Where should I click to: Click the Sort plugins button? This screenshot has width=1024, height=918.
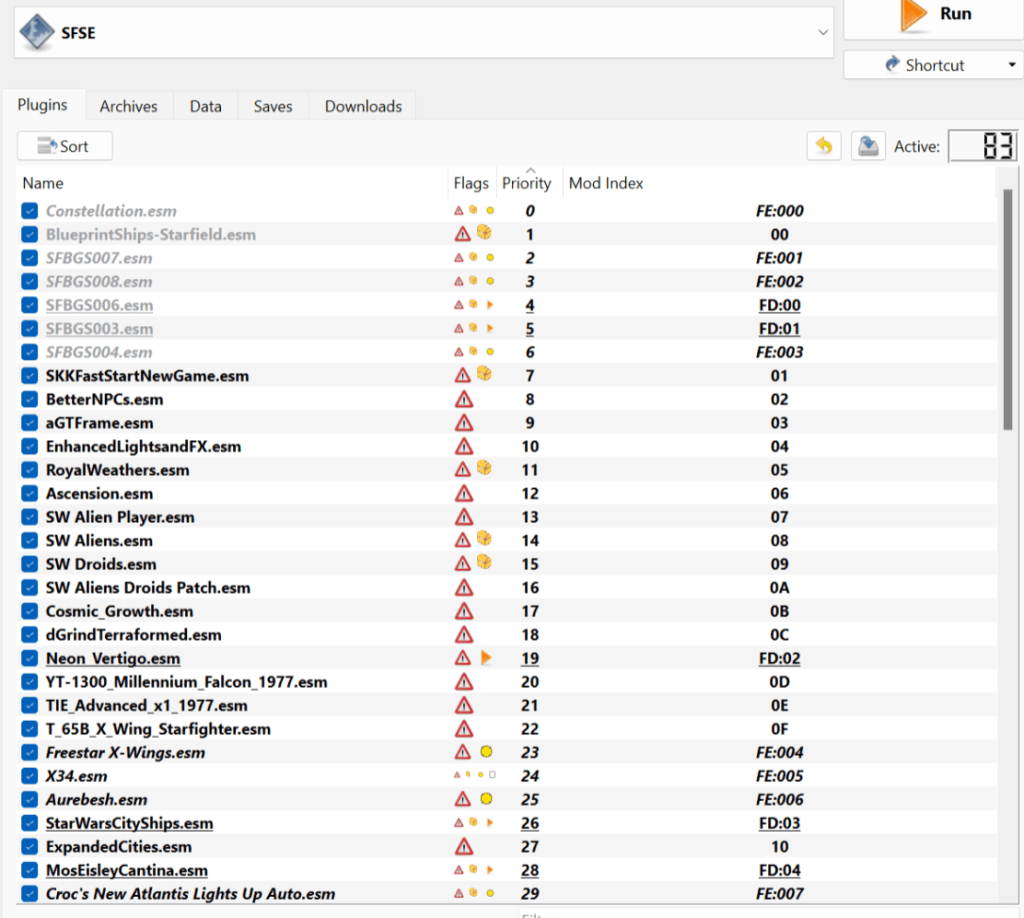pyautogui.click(x=64, y=146)
